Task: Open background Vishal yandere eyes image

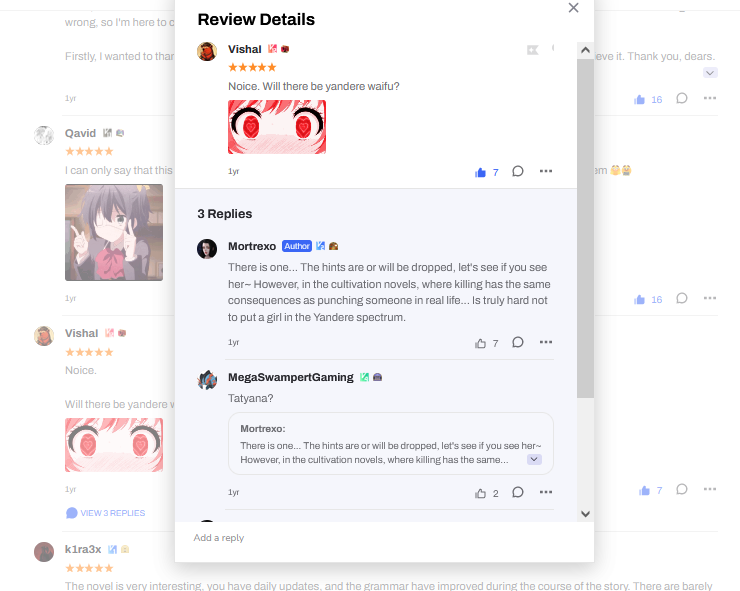Action: pos(114,445)
